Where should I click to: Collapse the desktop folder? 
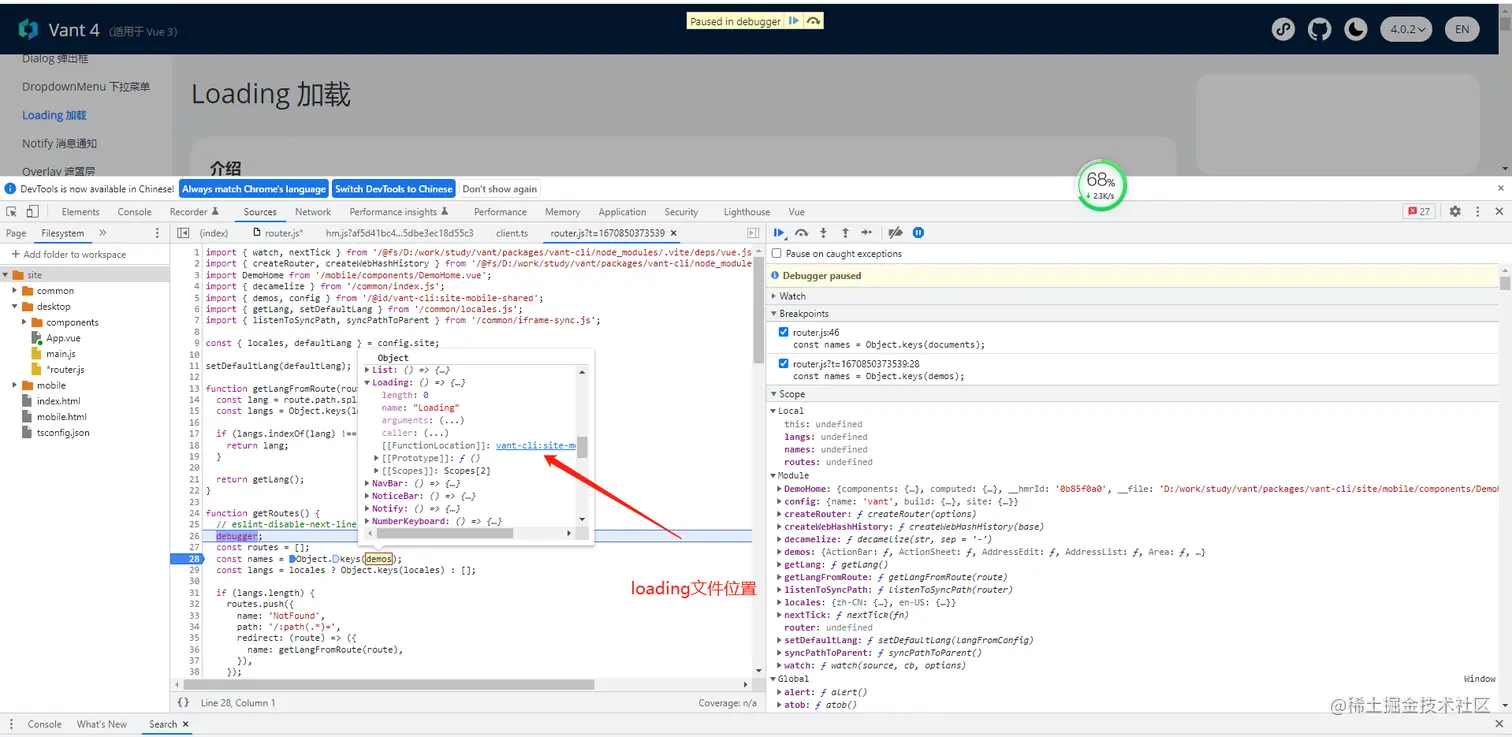[15, 307]
